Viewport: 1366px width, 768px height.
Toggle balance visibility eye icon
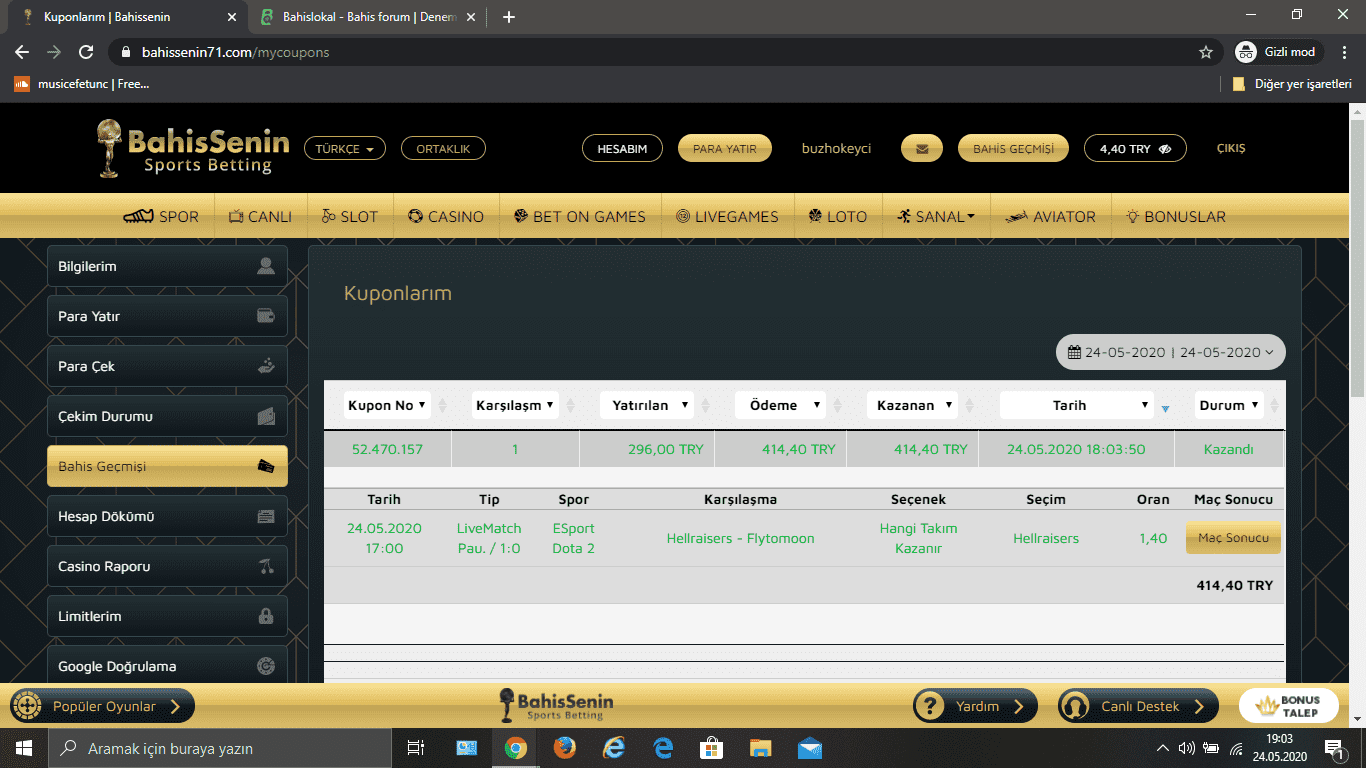click(1165, 148)
